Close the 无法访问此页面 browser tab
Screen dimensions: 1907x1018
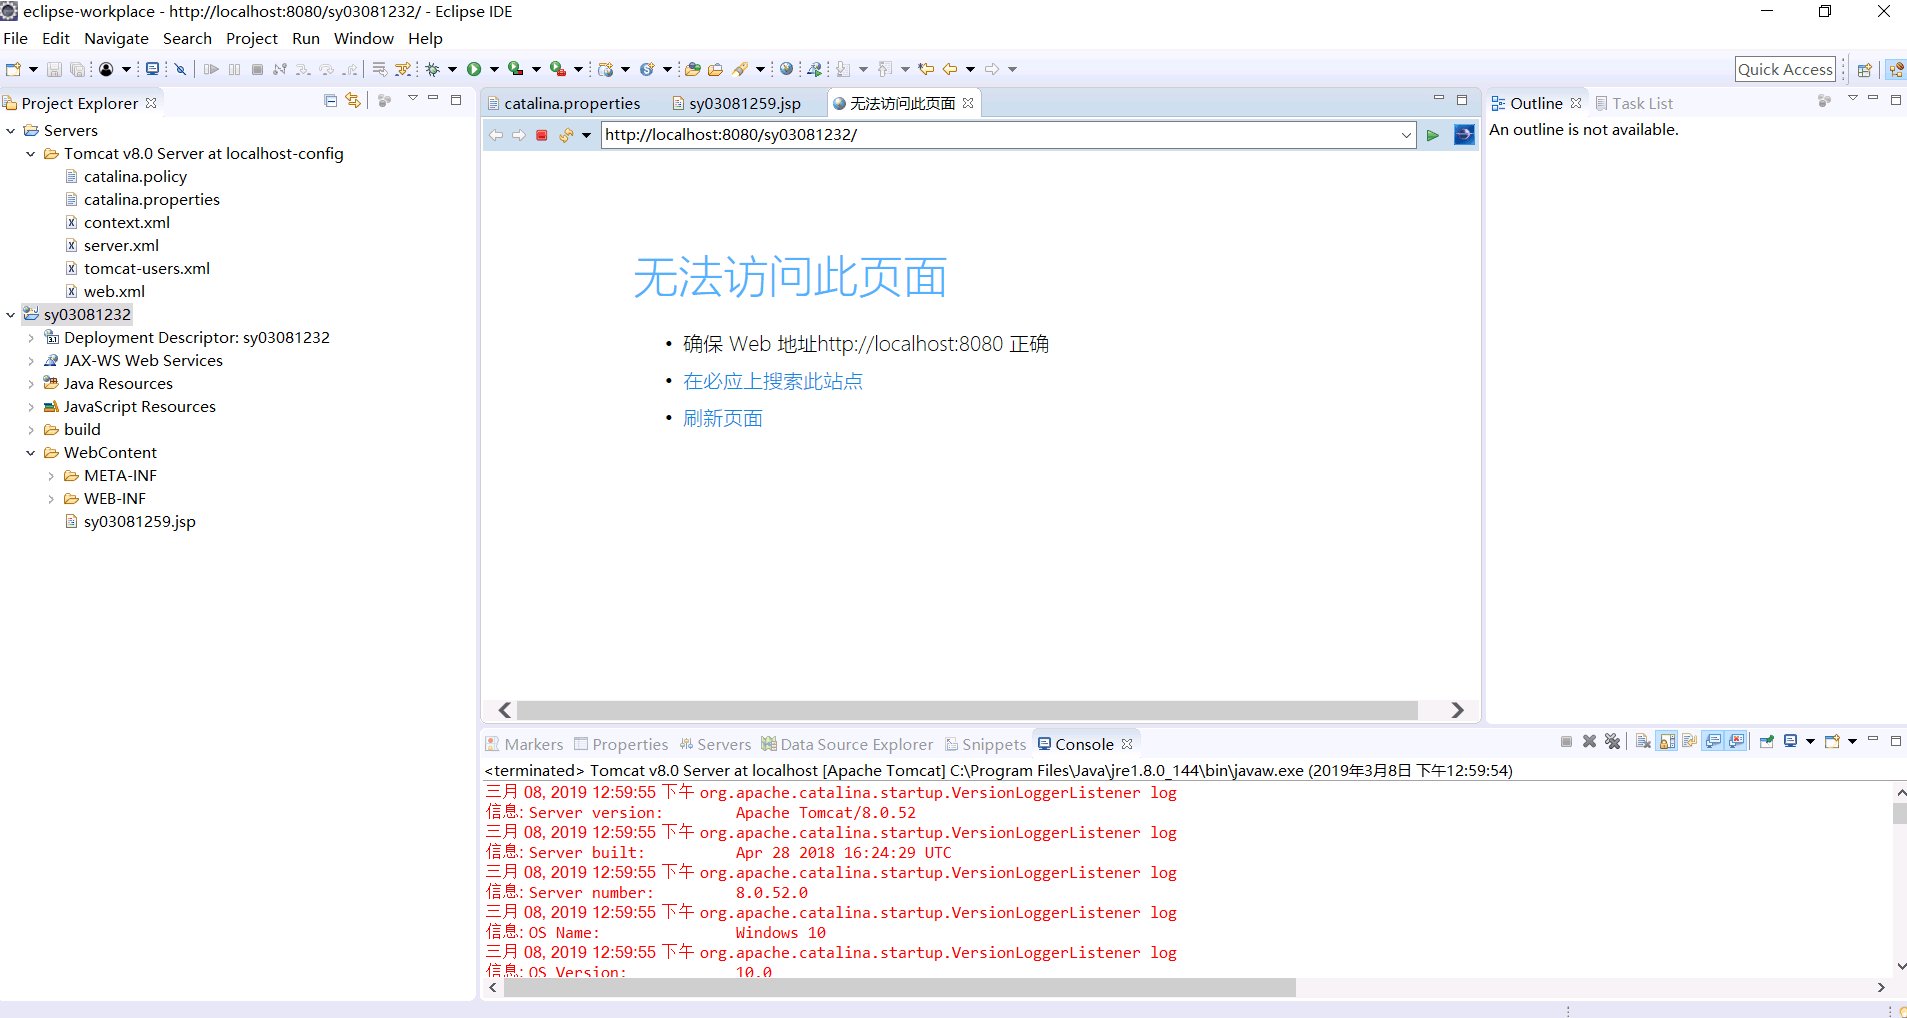click(968, 103)
